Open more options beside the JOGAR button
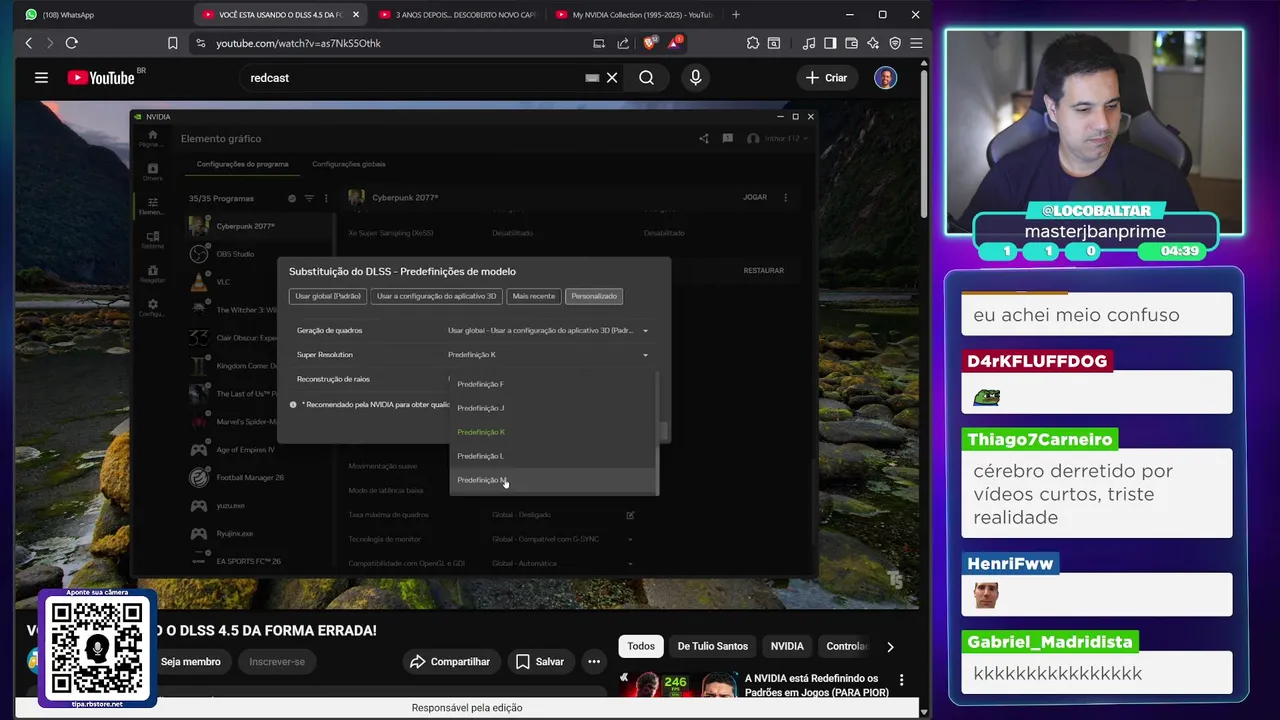Screen dimensions: 1280x720 point(785,197)
